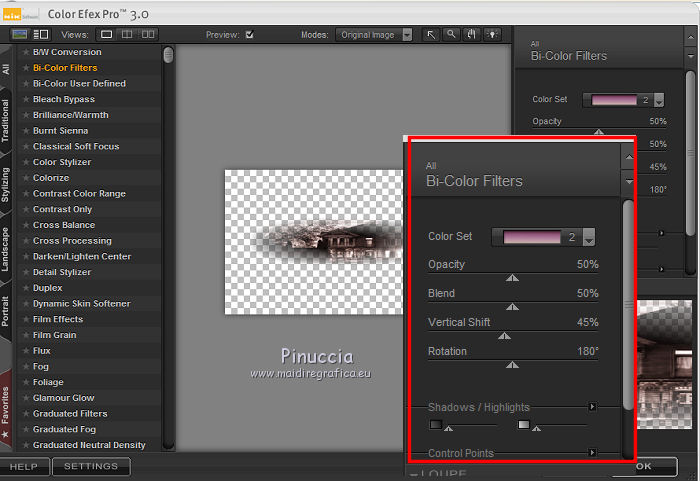Viewport: 700px width, 481px height.
Task: Toggle favorite star beside Film Grain
Action: pyautogui.click(x=26, y=335)
